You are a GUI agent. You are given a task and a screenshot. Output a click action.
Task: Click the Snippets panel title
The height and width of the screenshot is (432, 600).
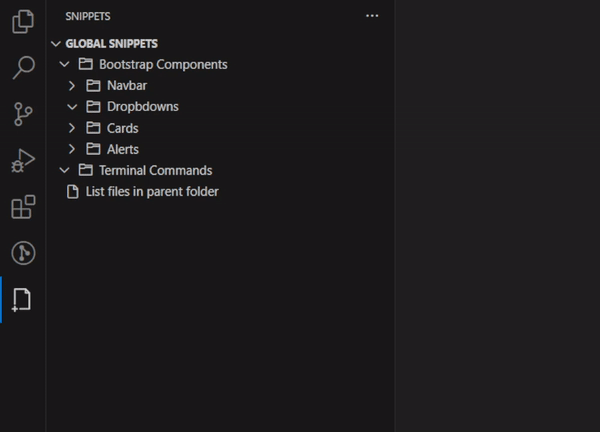pyautogui.click(x=88, y=16)
